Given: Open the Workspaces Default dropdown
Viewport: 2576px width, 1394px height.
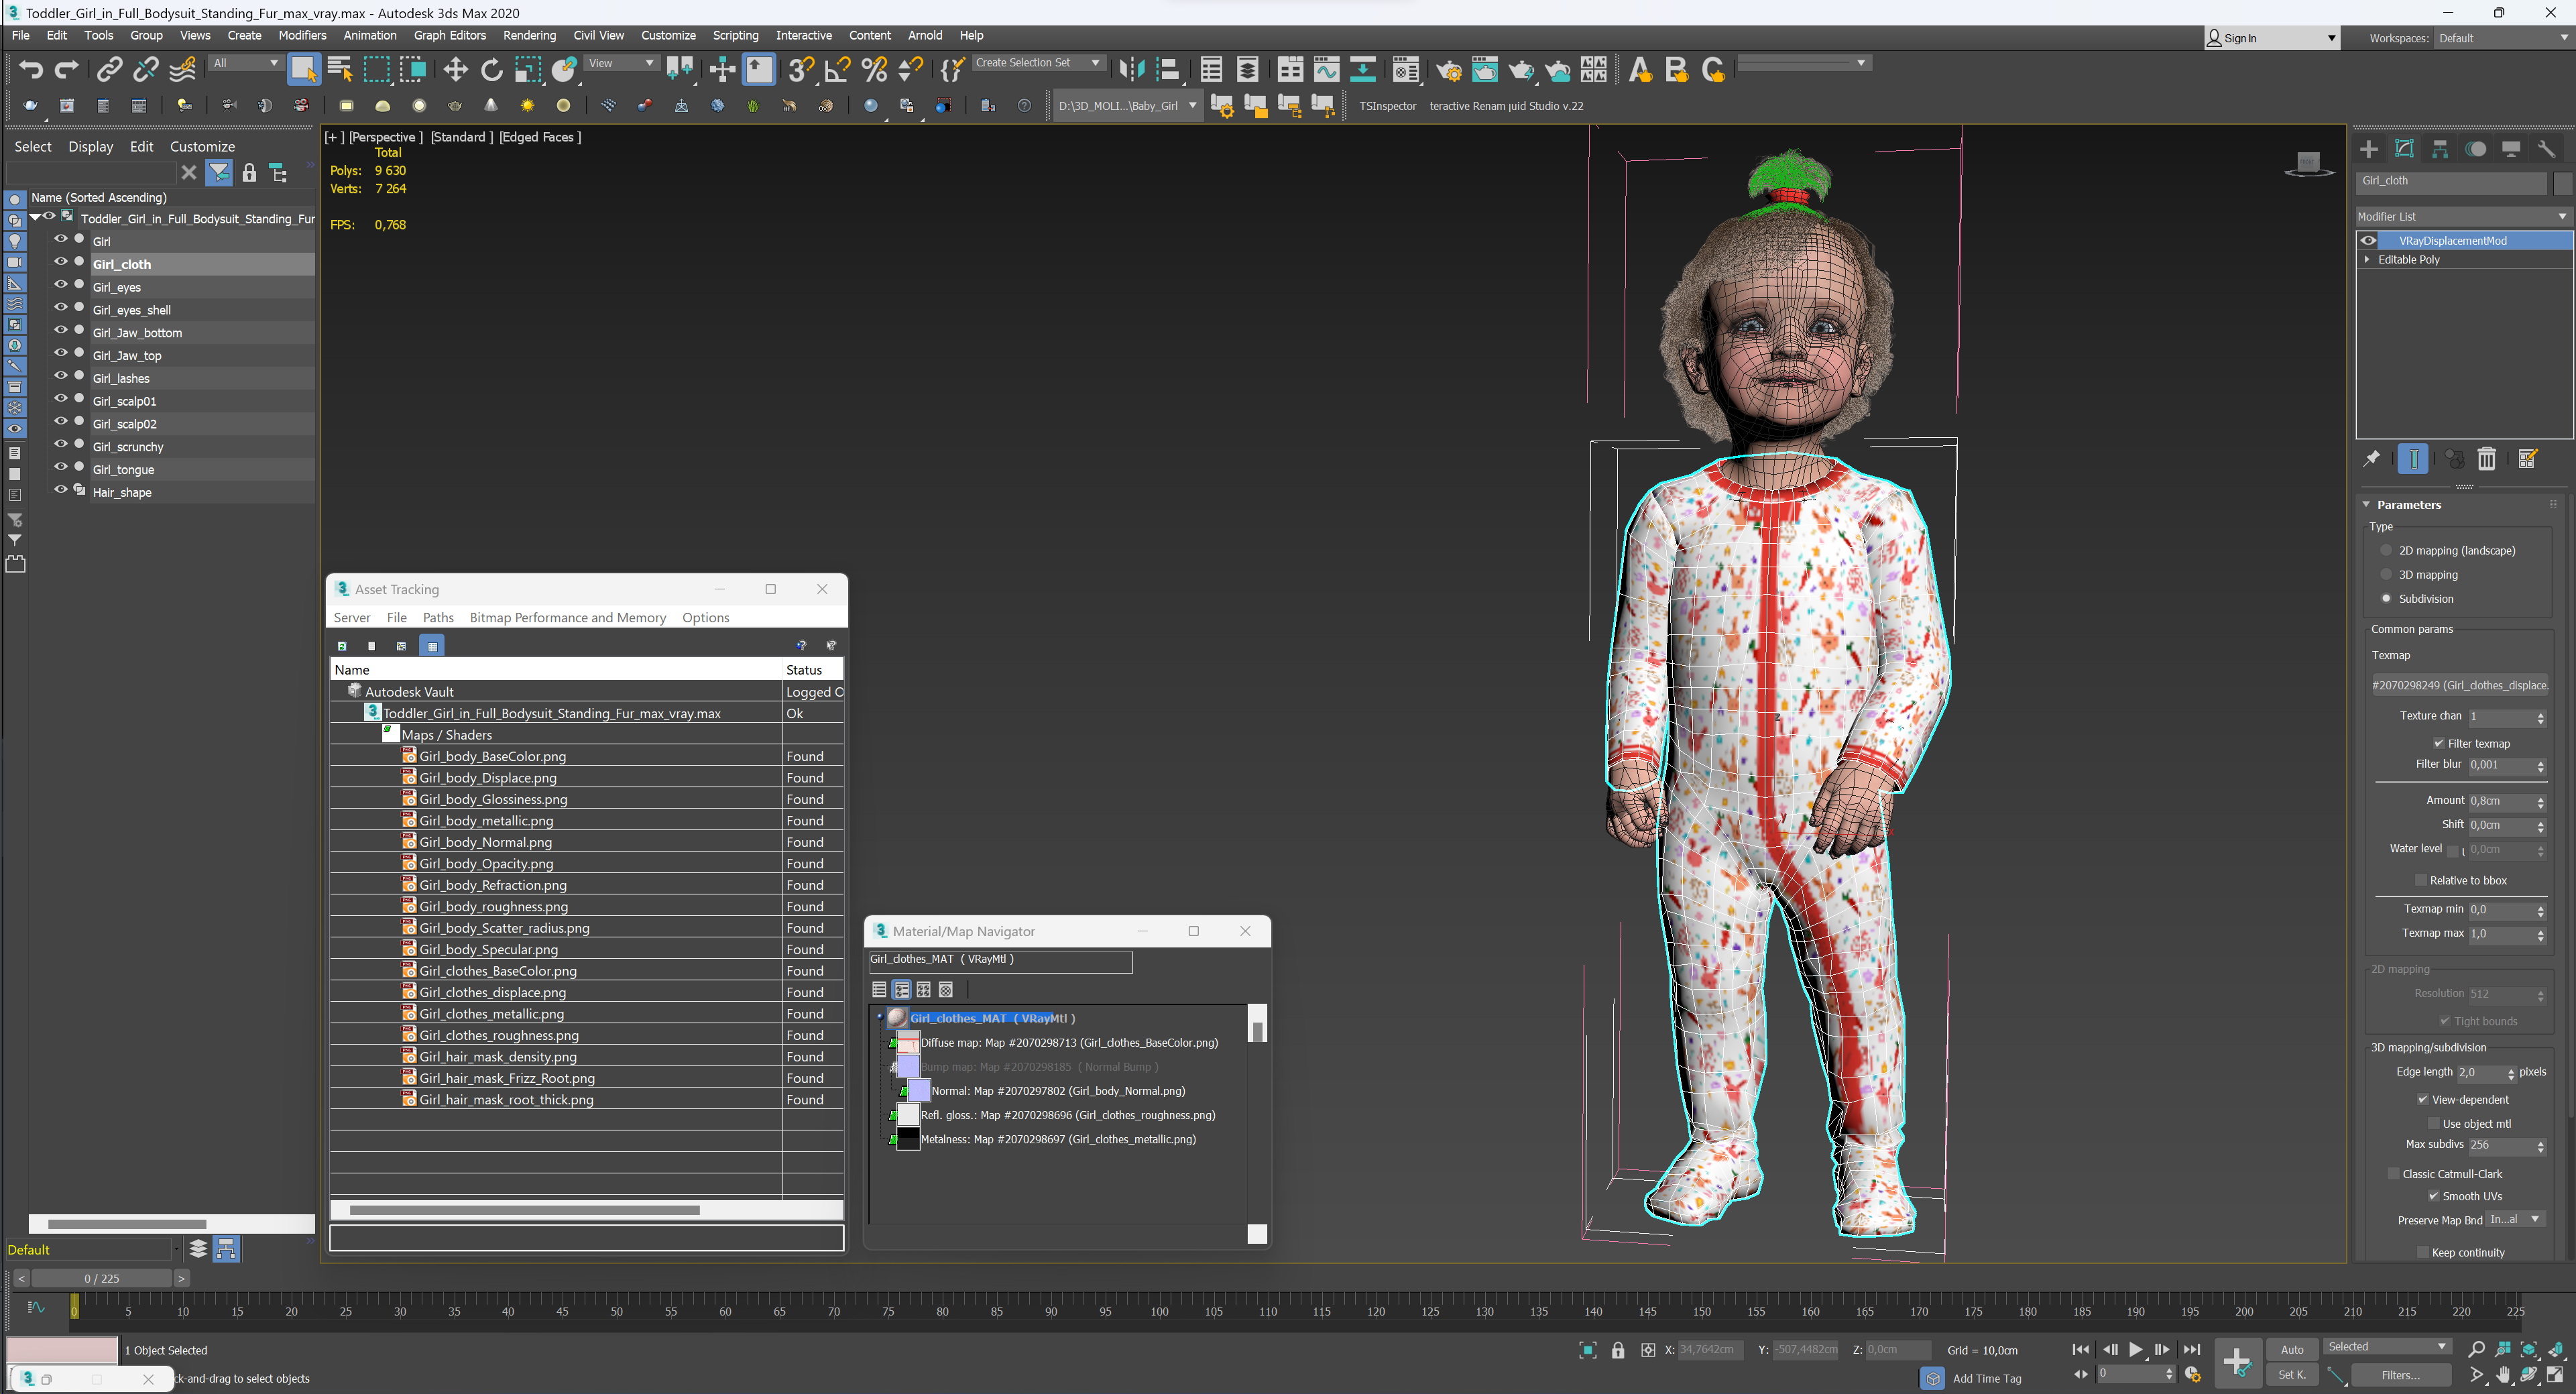Looking at the screenshot, I should pyautogui.click(x=2503, y=38).
